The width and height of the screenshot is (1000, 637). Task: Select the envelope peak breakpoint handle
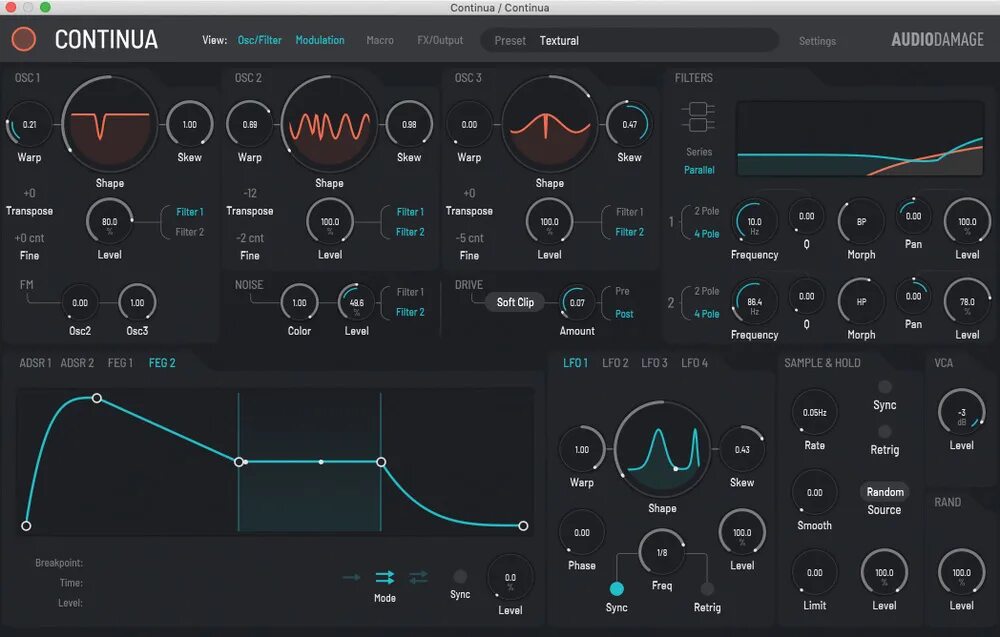pyautogui.click(x=96, y=398)
